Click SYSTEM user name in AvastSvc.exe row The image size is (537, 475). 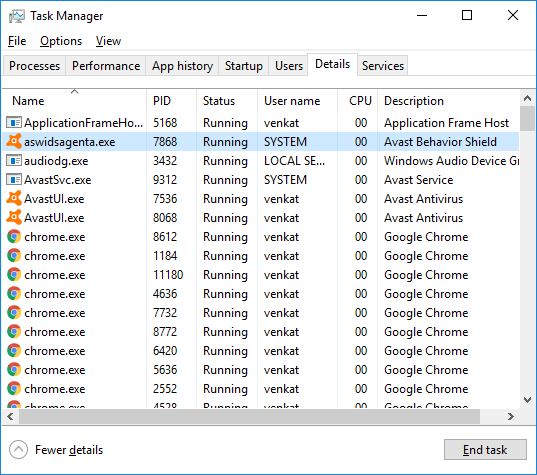285,179
